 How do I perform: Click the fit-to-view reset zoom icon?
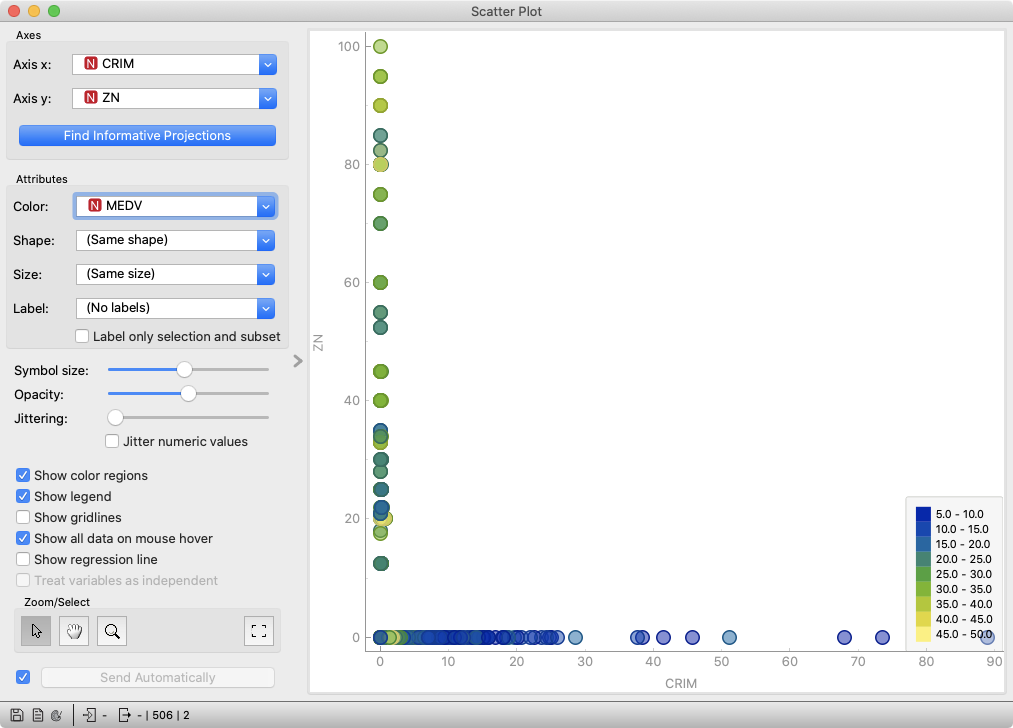click(258, 631)
